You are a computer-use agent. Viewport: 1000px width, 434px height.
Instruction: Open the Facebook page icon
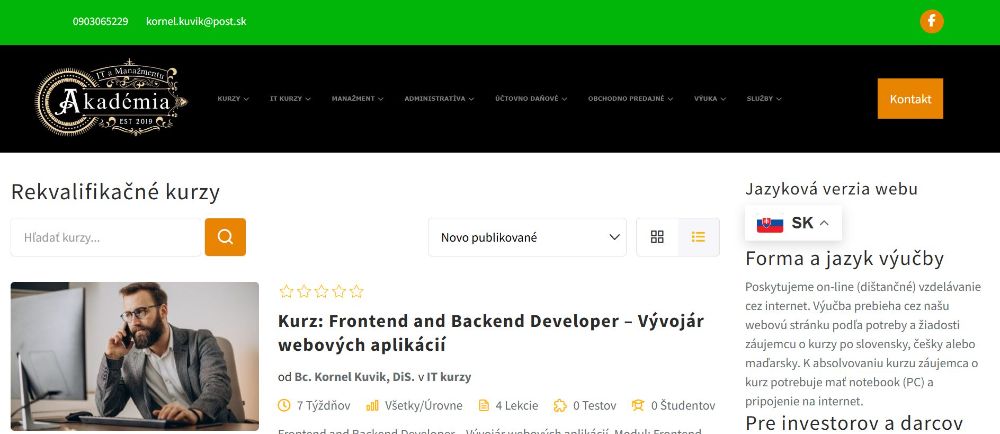(931, 21)
